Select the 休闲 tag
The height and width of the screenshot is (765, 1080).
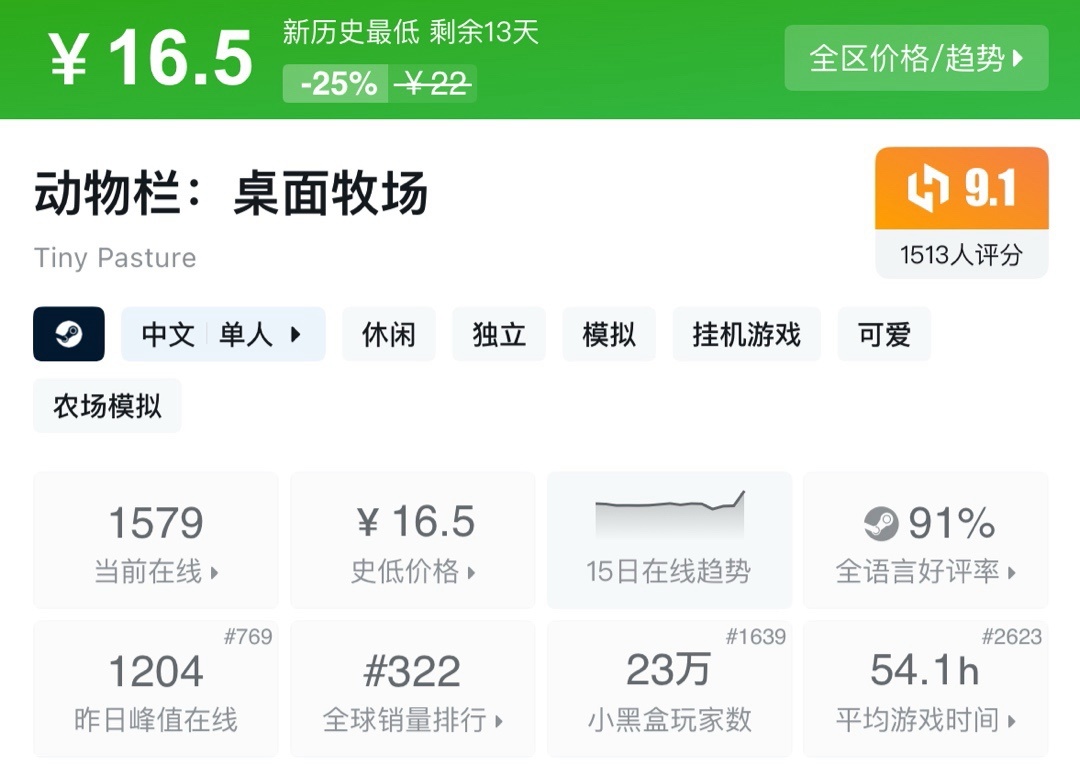click(x=389, y=334)
